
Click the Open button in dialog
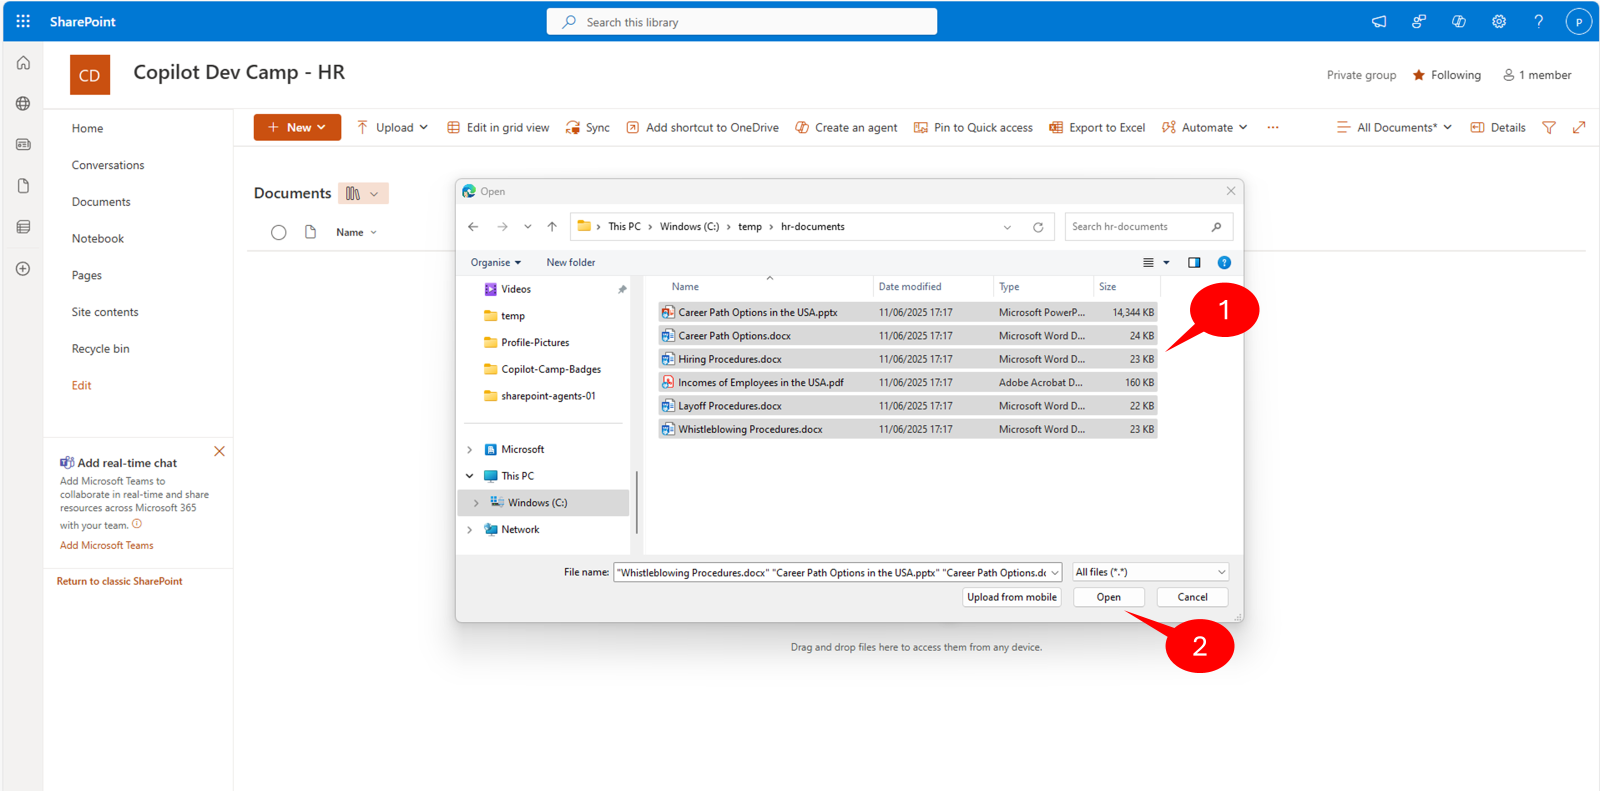(x=1109, y=597)
